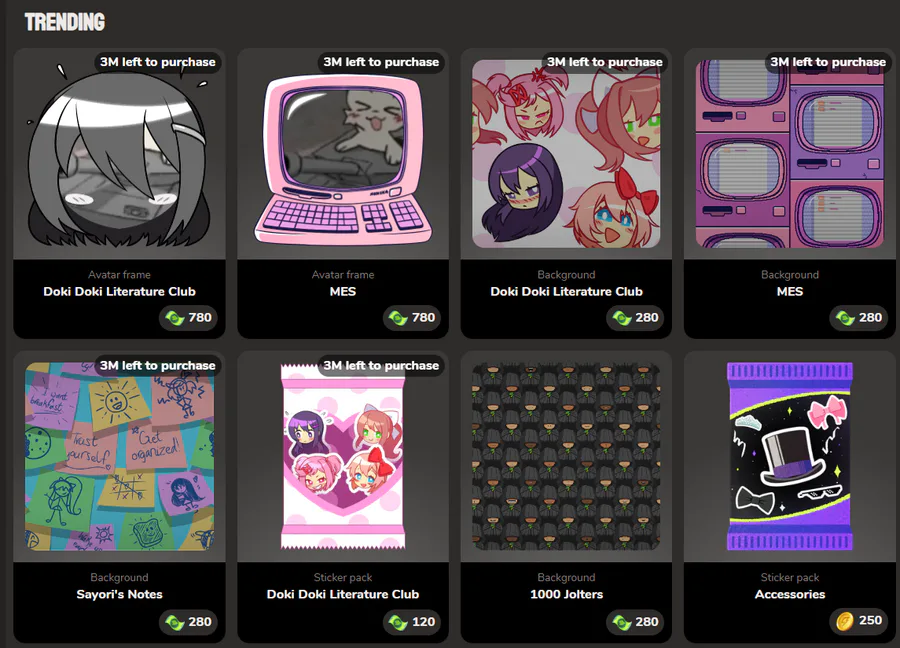Open Doki Doki Literature Club avatar frame image
900x648 pixels.
coord(119,154)
